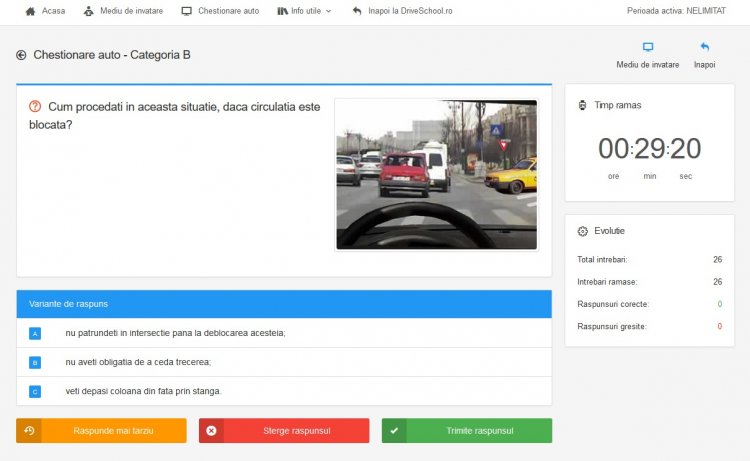Click the Raspunsuri corecte label
The width and height of the screenshot is (750, 461).
(613, 304)
